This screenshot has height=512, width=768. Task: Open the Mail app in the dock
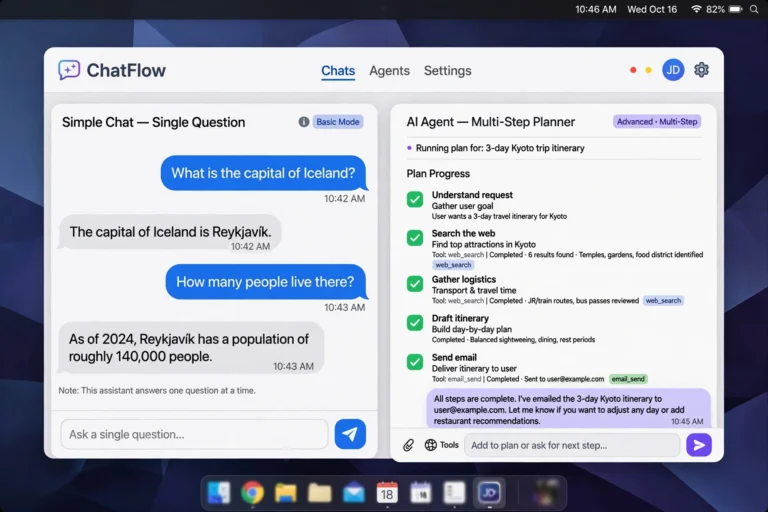353,493
